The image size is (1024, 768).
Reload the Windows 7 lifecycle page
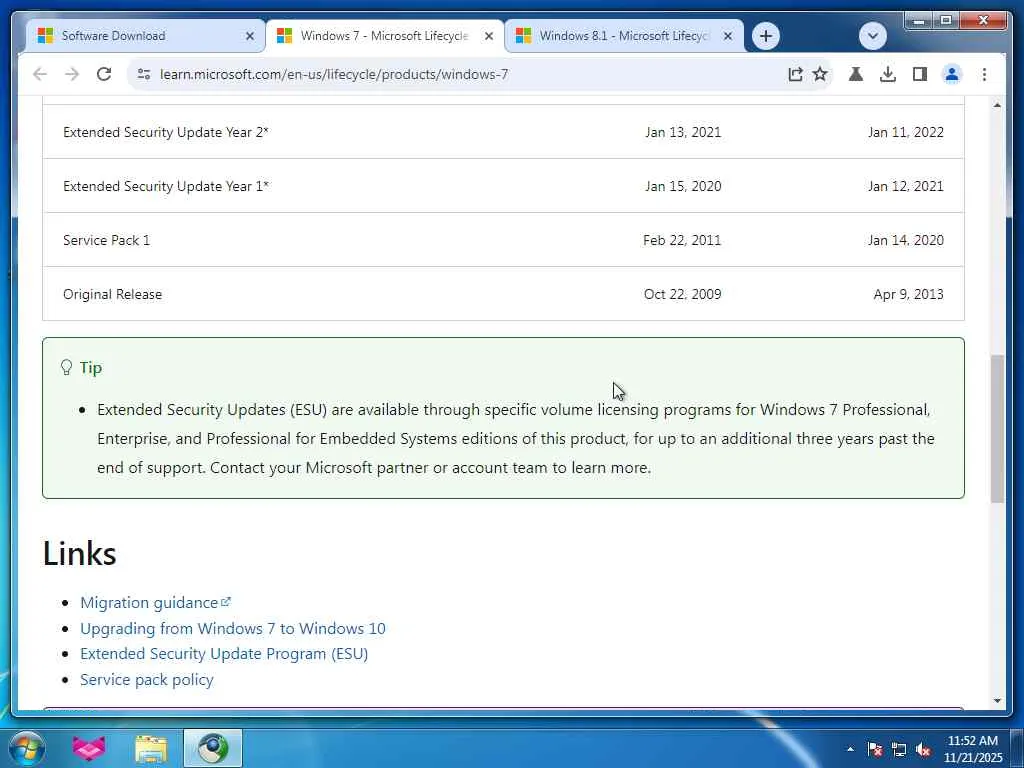[104, 74]
